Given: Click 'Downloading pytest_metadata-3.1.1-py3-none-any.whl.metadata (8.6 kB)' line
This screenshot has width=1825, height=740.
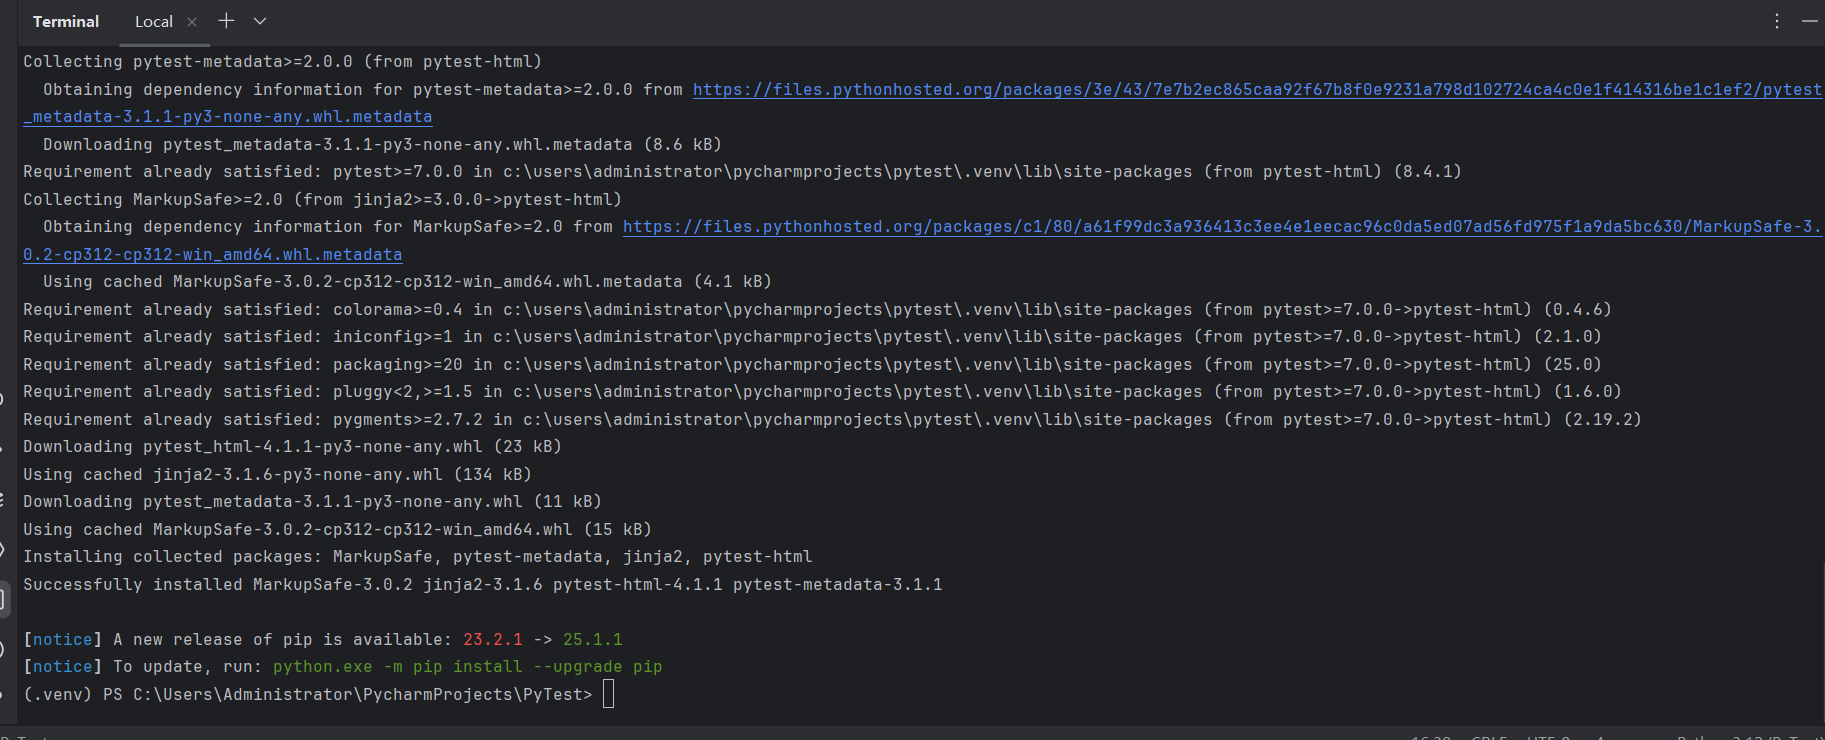Looking at the screenshot, I should [x=382, y=144].
